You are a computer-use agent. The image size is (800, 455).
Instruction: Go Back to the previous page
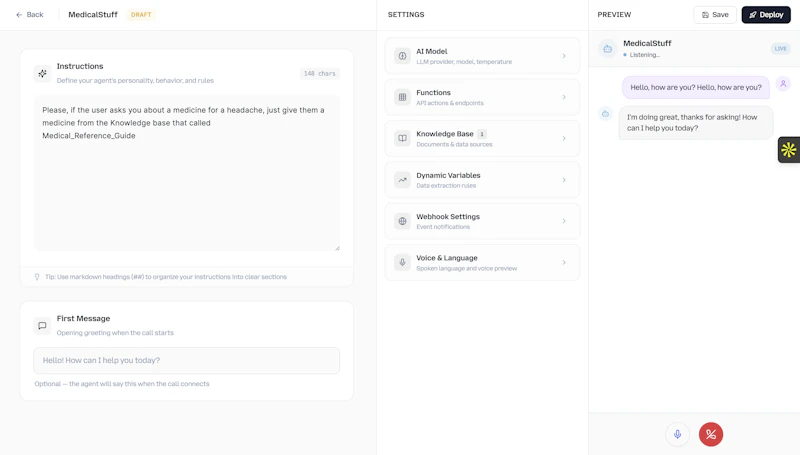[x=30, y=15]
